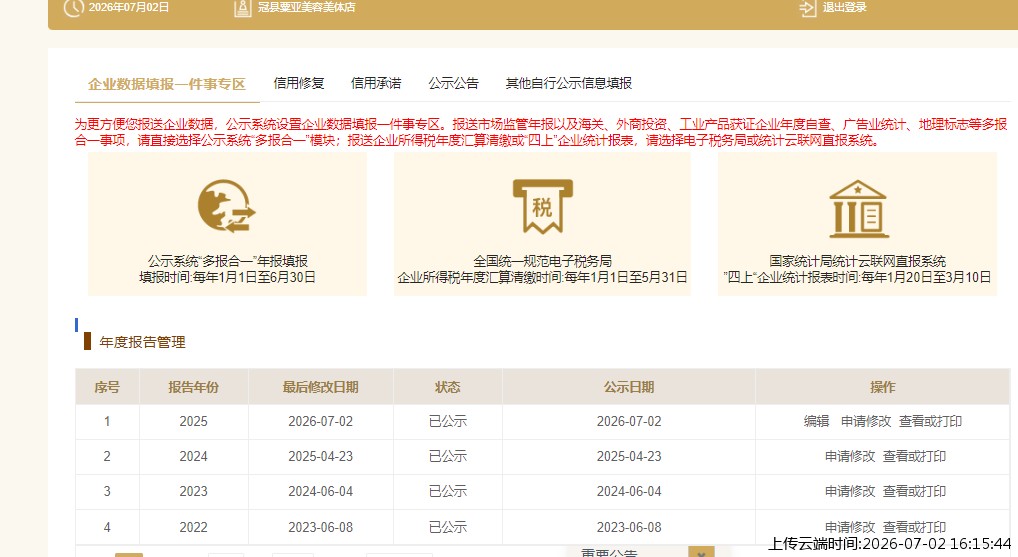1018x557 pixels.
Task: Click the 税 tax bureau icon
Action: [543, 206]
